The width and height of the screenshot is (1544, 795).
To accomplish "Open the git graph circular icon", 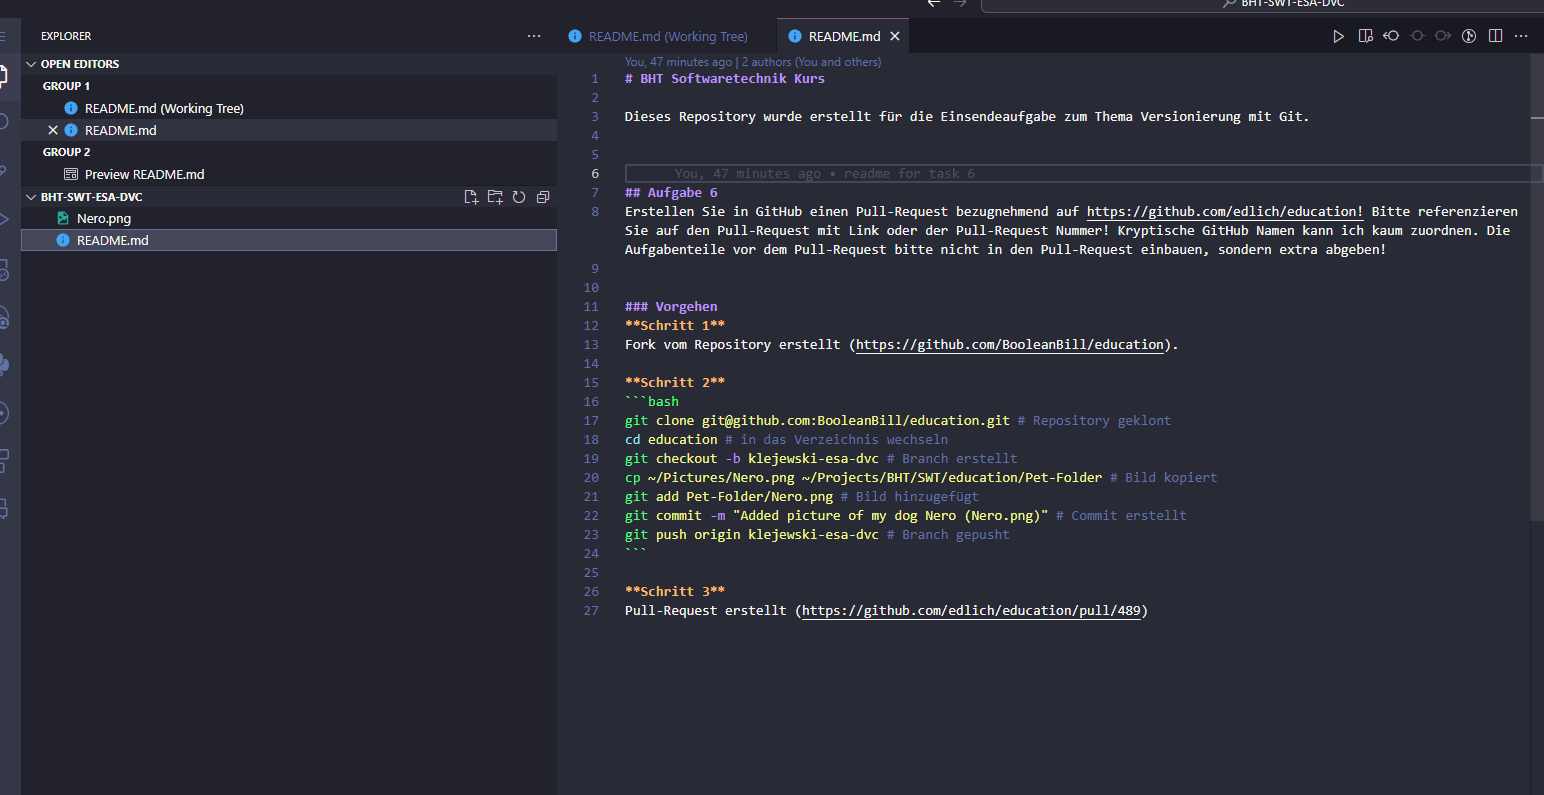I will click(x=1469, y=36).
